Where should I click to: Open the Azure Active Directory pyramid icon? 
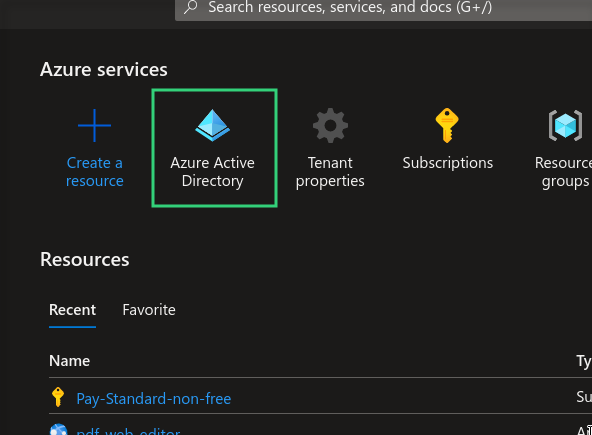tap(213, 125)
